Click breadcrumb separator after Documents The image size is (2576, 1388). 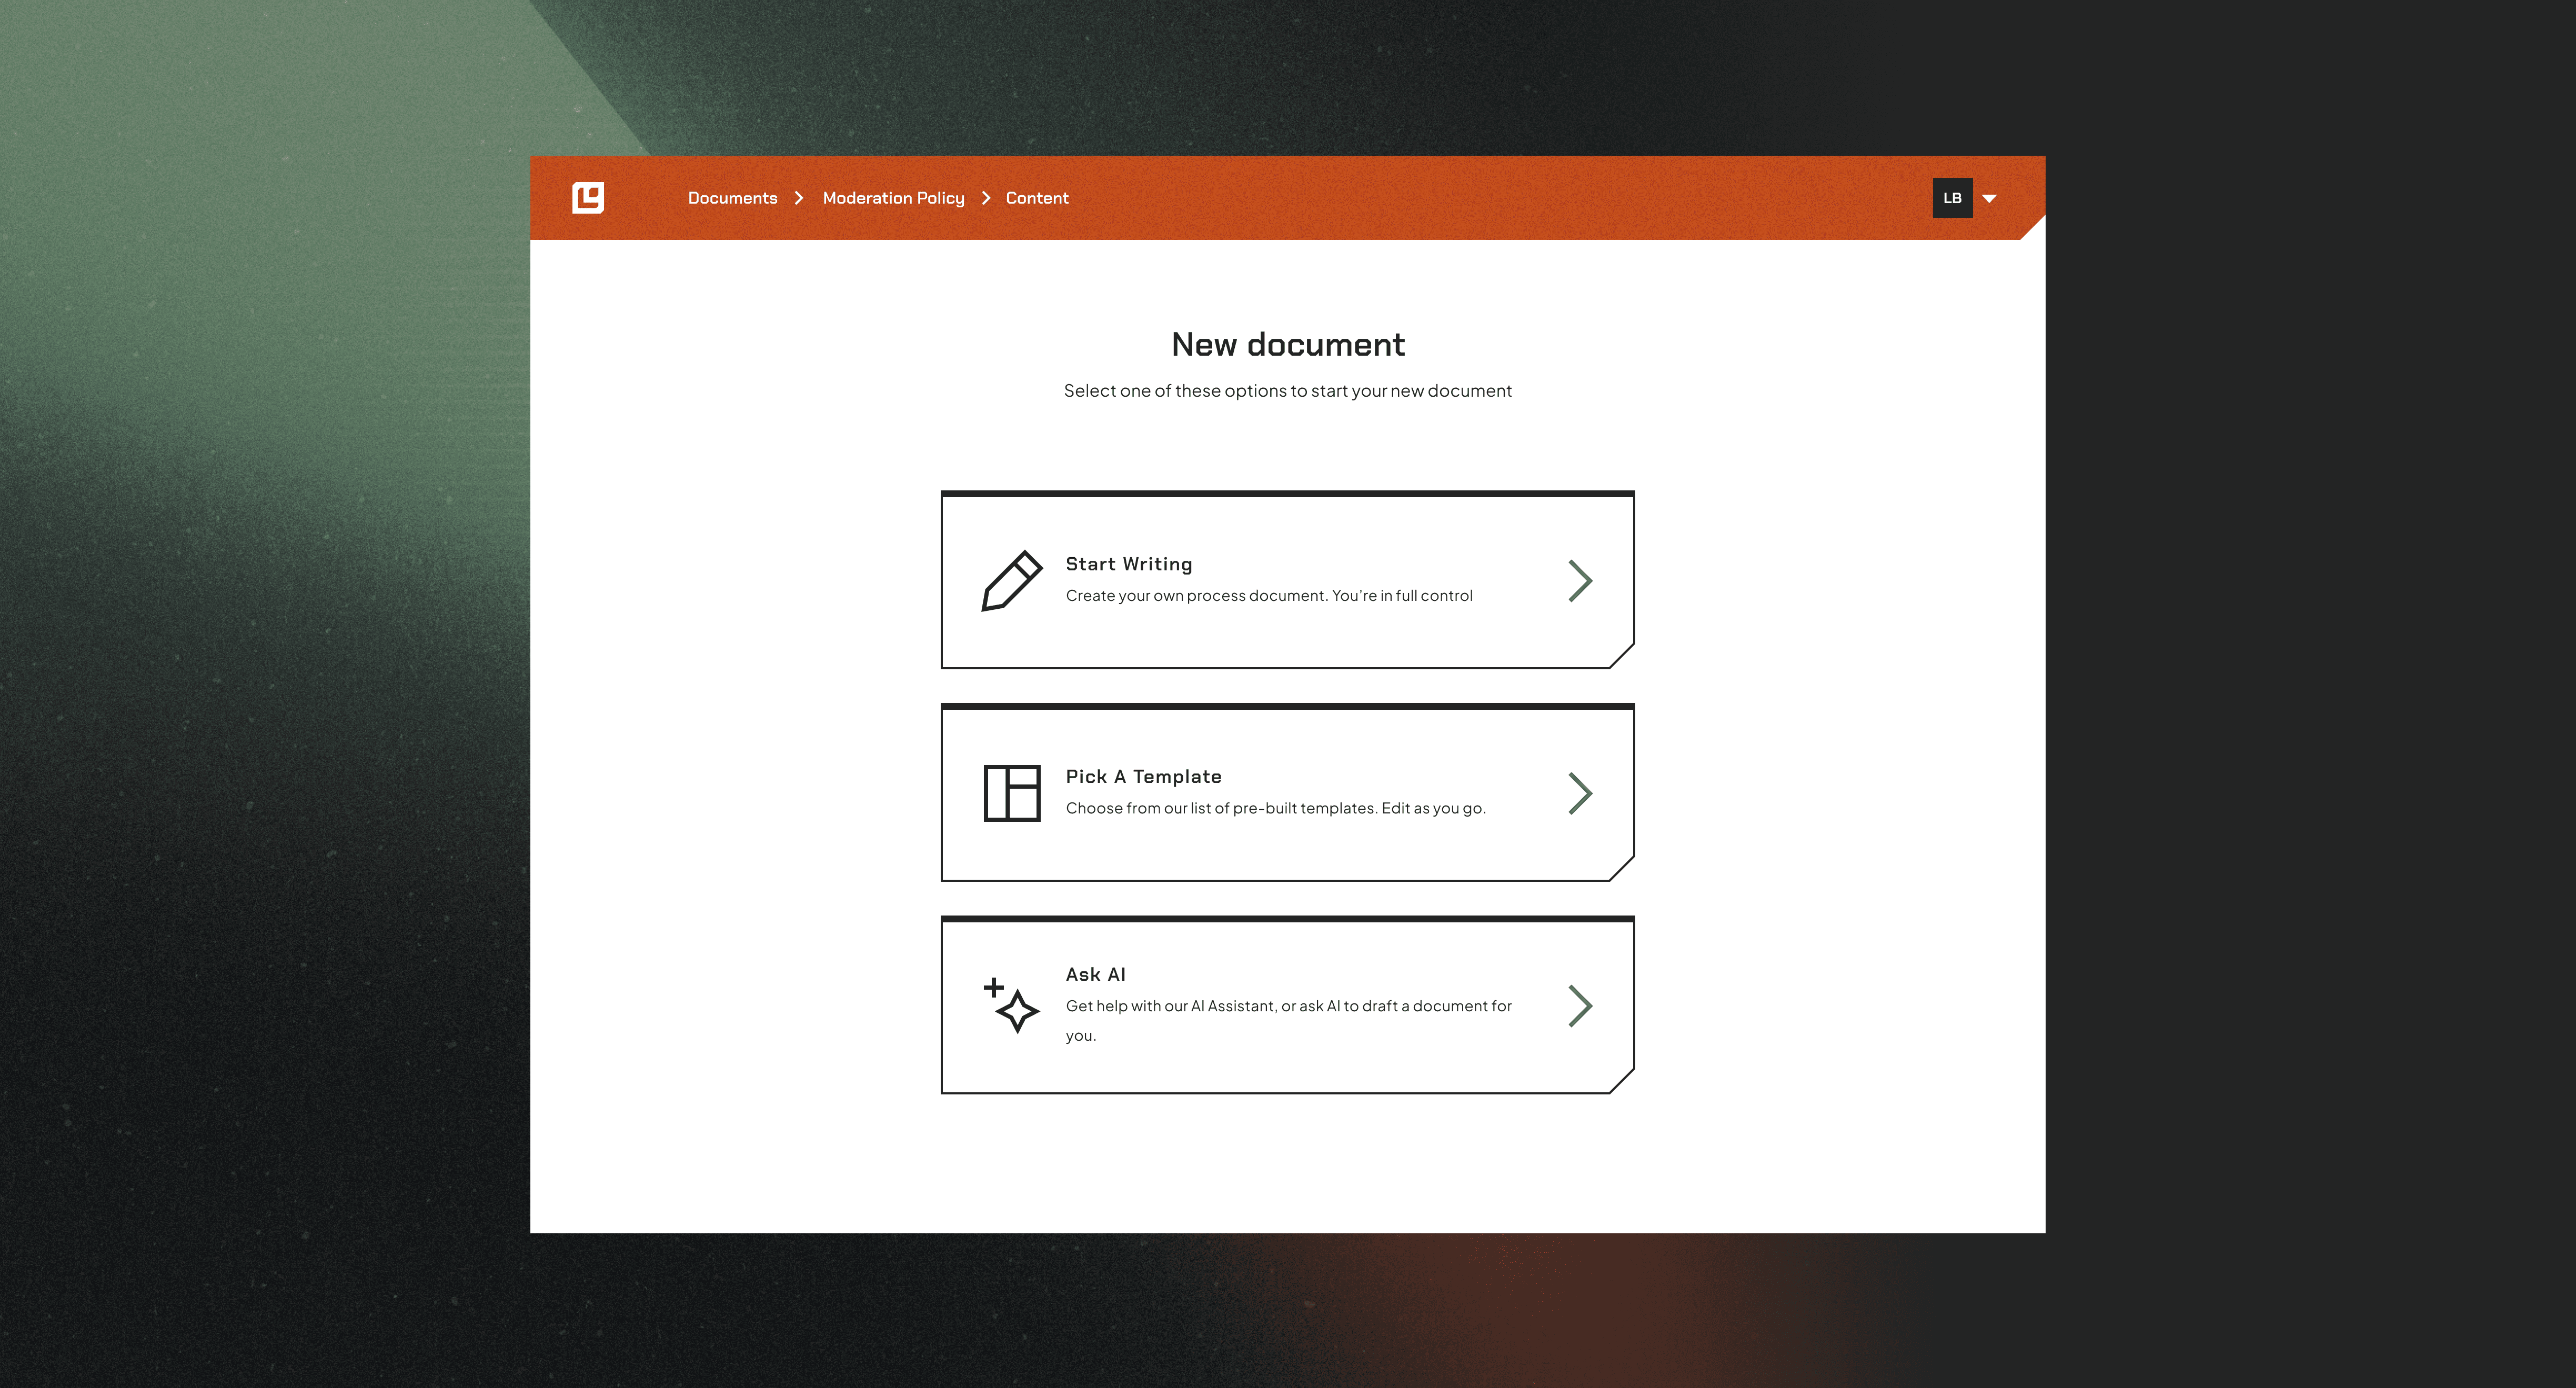point(799,198)
